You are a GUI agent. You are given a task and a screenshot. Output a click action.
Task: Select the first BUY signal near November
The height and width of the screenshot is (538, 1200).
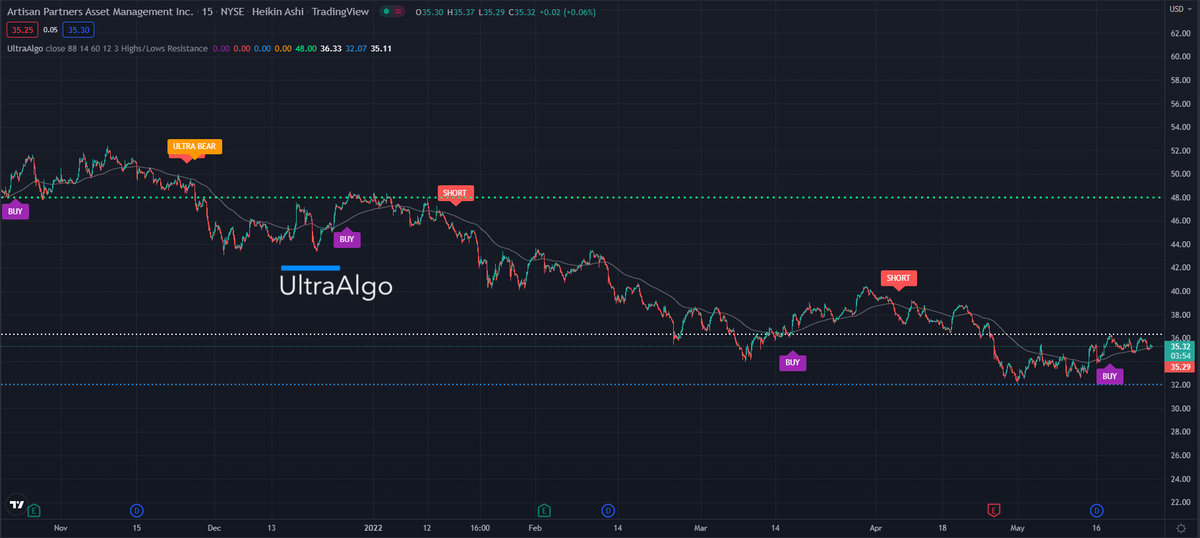click(15, 211)
